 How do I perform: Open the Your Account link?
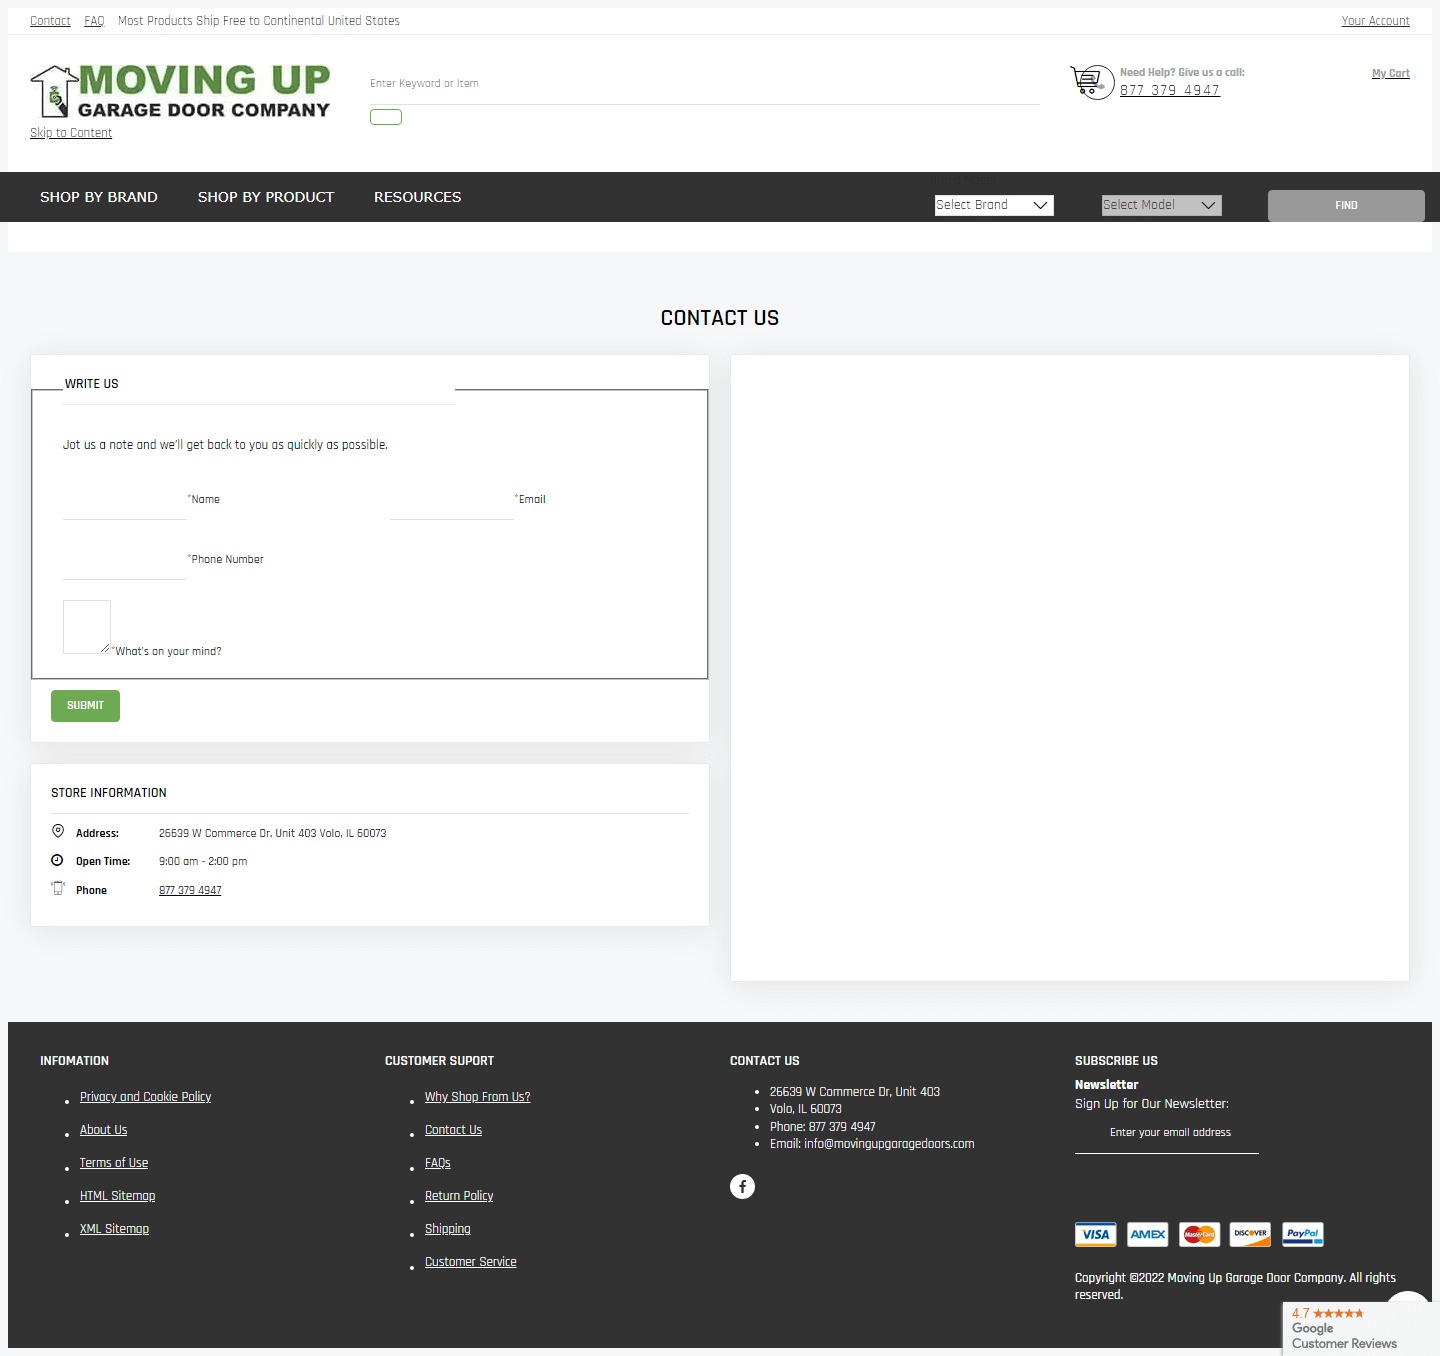click(x=1375, y=21)
